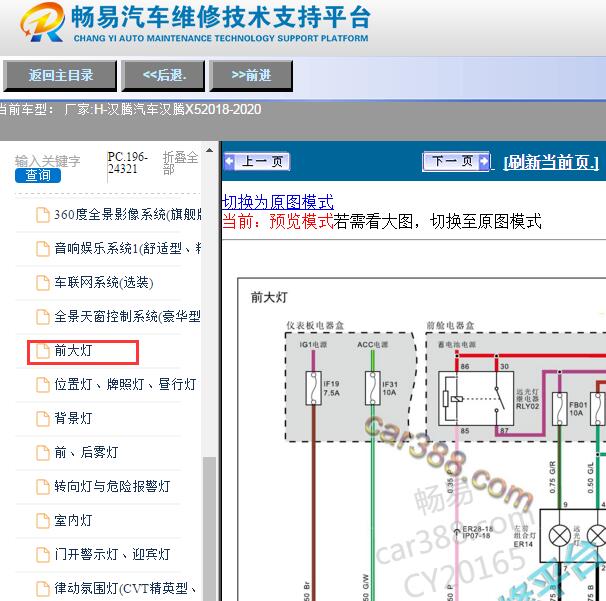Click the 查询 search button
606x601 pixels.
(38, 175)
